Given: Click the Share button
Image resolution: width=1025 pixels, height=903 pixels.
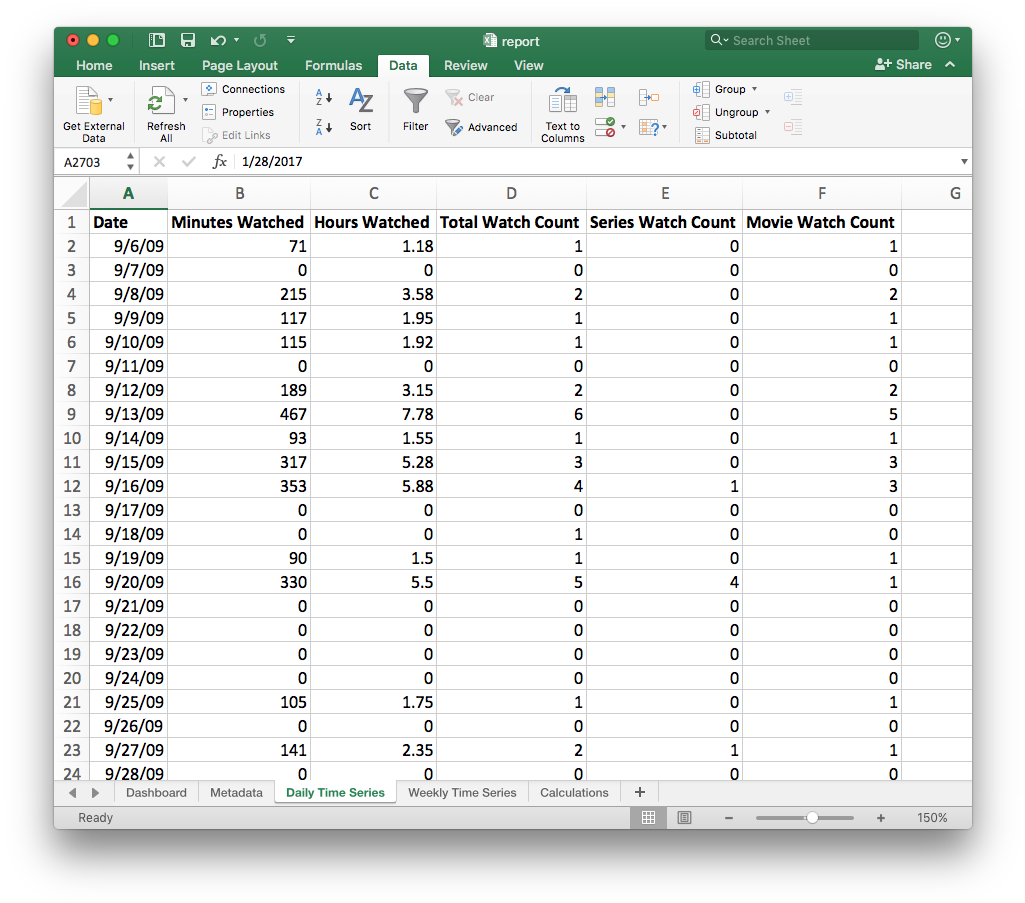Looking at the screenshot, I should pyautogui.click(x=903, y=65).
